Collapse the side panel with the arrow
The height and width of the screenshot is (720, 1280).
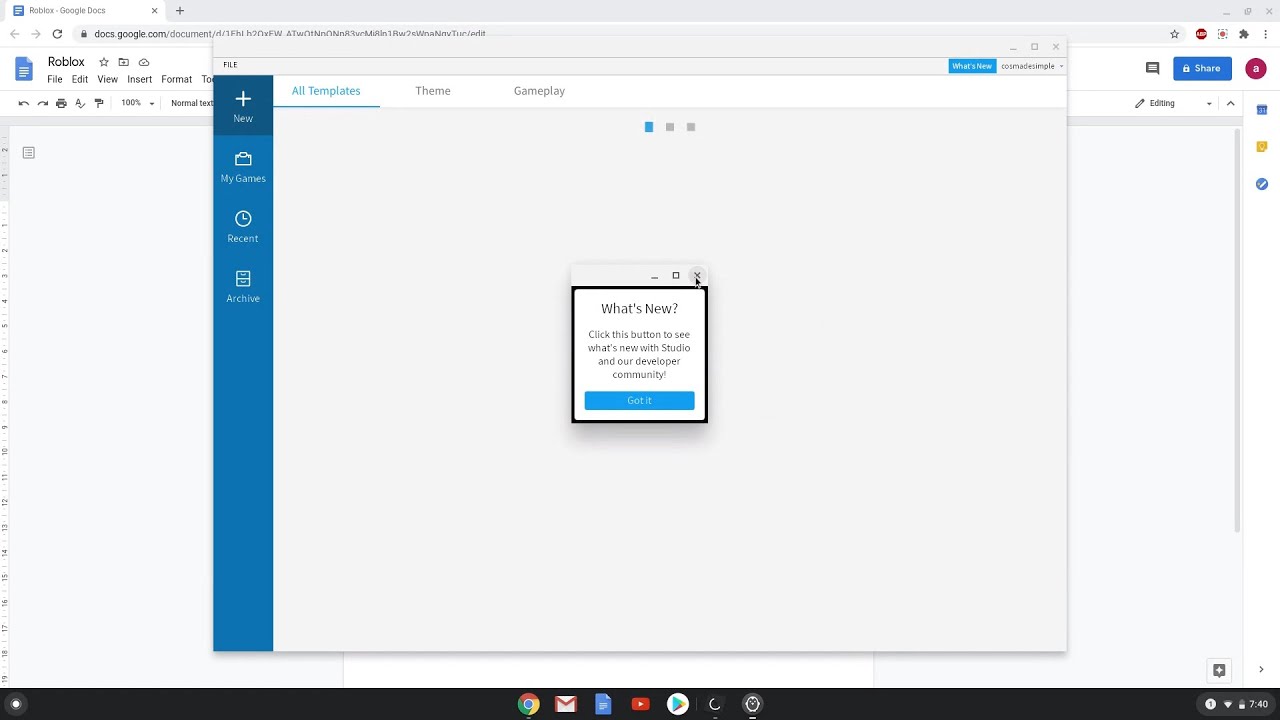(1261, 670)
